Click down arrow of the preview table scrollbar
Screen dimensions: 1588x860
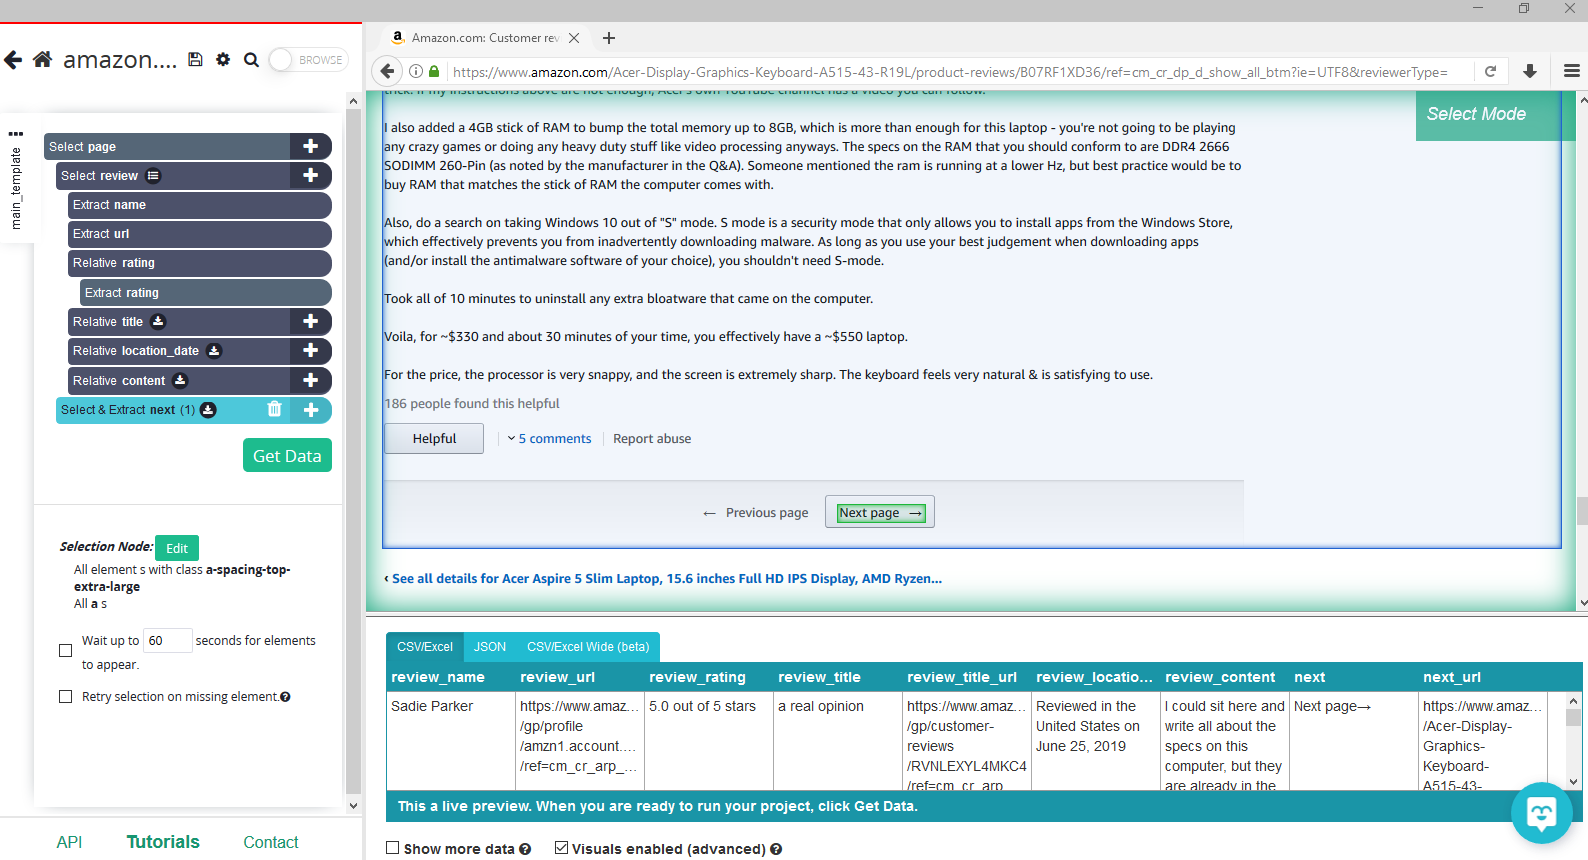[1574, 783]
